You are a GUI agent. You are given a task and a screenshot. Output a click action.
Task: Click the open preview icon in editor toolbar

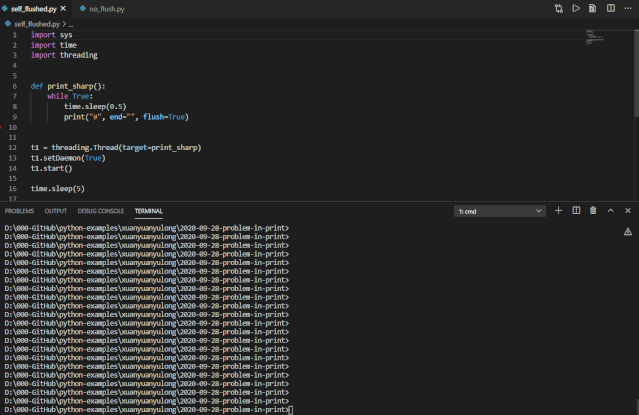click(593, 8)
